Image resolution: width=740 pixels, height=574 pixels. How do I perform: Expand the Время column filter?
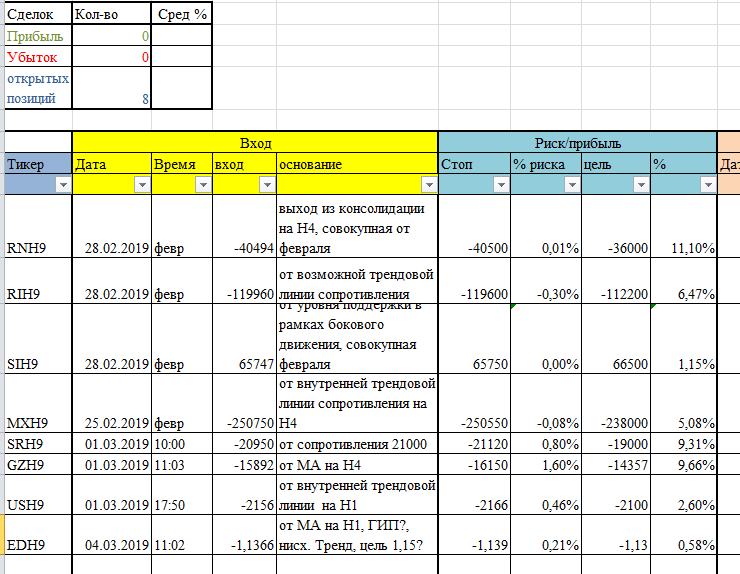tap(202, 185)
